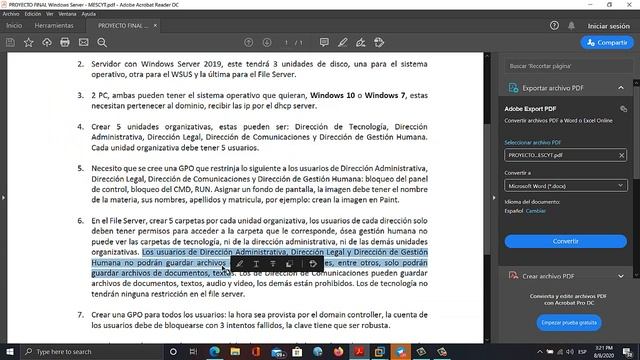Open the Edición menu
The width and height of the screenshot is (640, 360).
33,14
